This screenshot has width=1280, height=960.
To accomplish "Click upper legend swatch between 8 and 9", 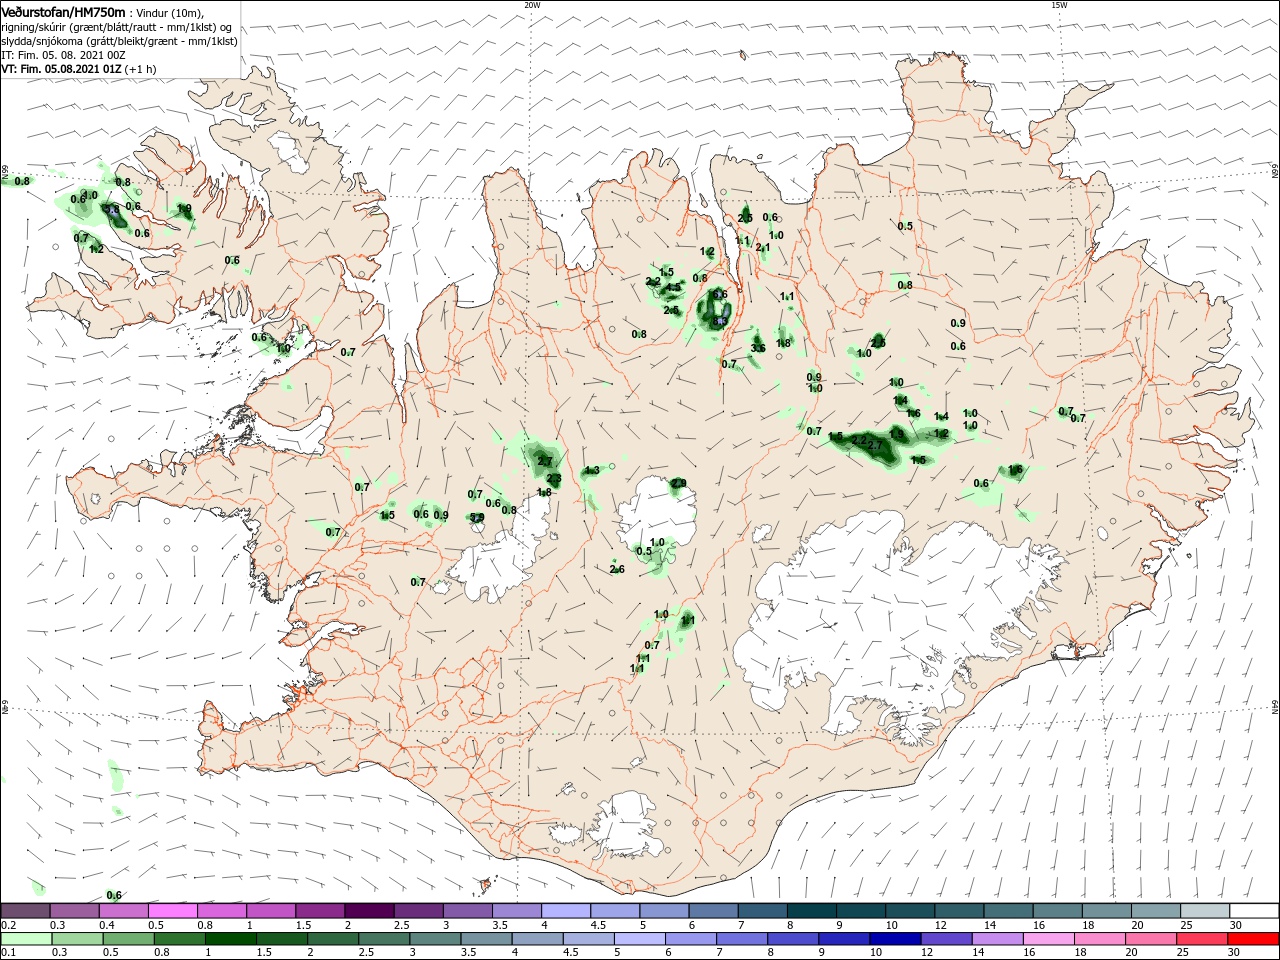I will tap(811, 911).
